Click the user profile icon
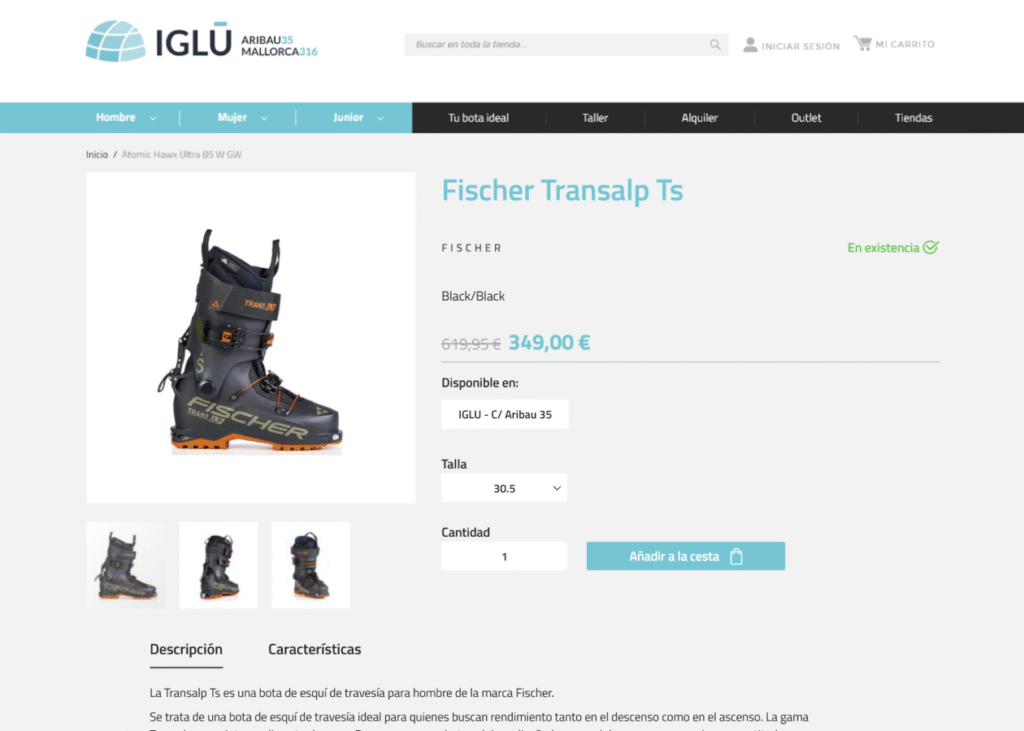The height and width of the screenshot is (731, 1024). coord(750,44)
